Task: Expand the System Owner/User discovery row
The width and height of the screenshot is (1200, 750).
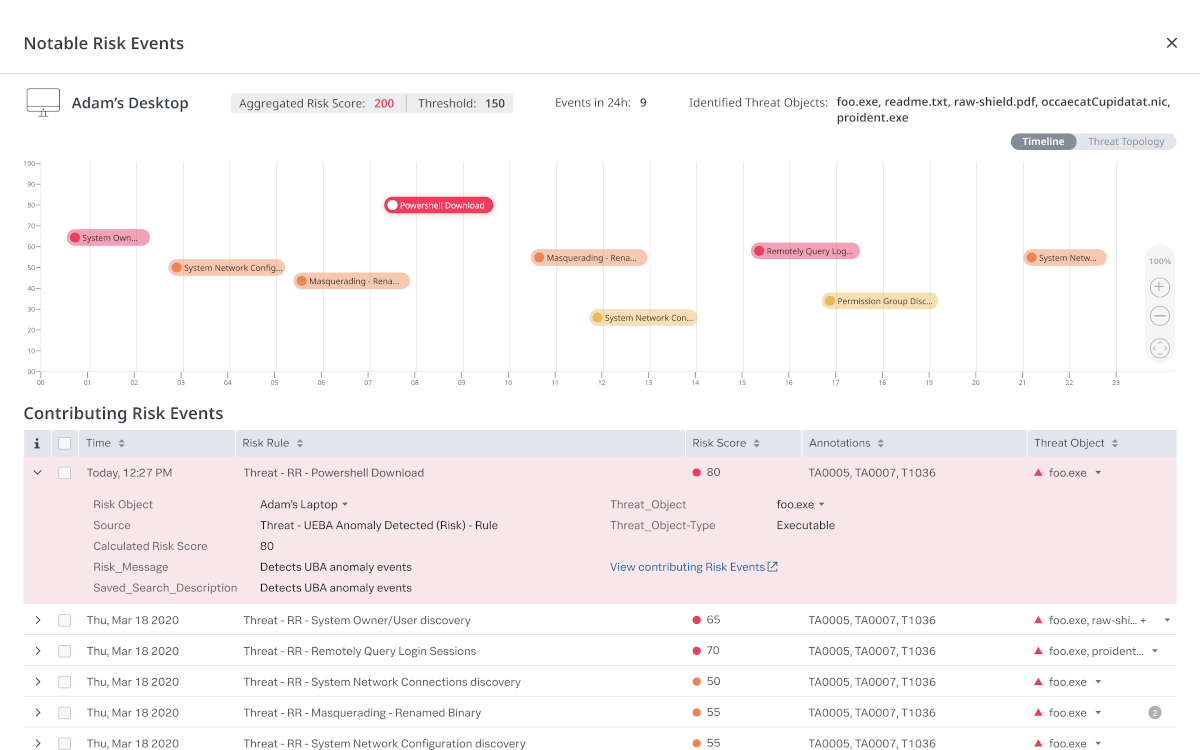Action: pyautogui.click(x=38, y=620)
